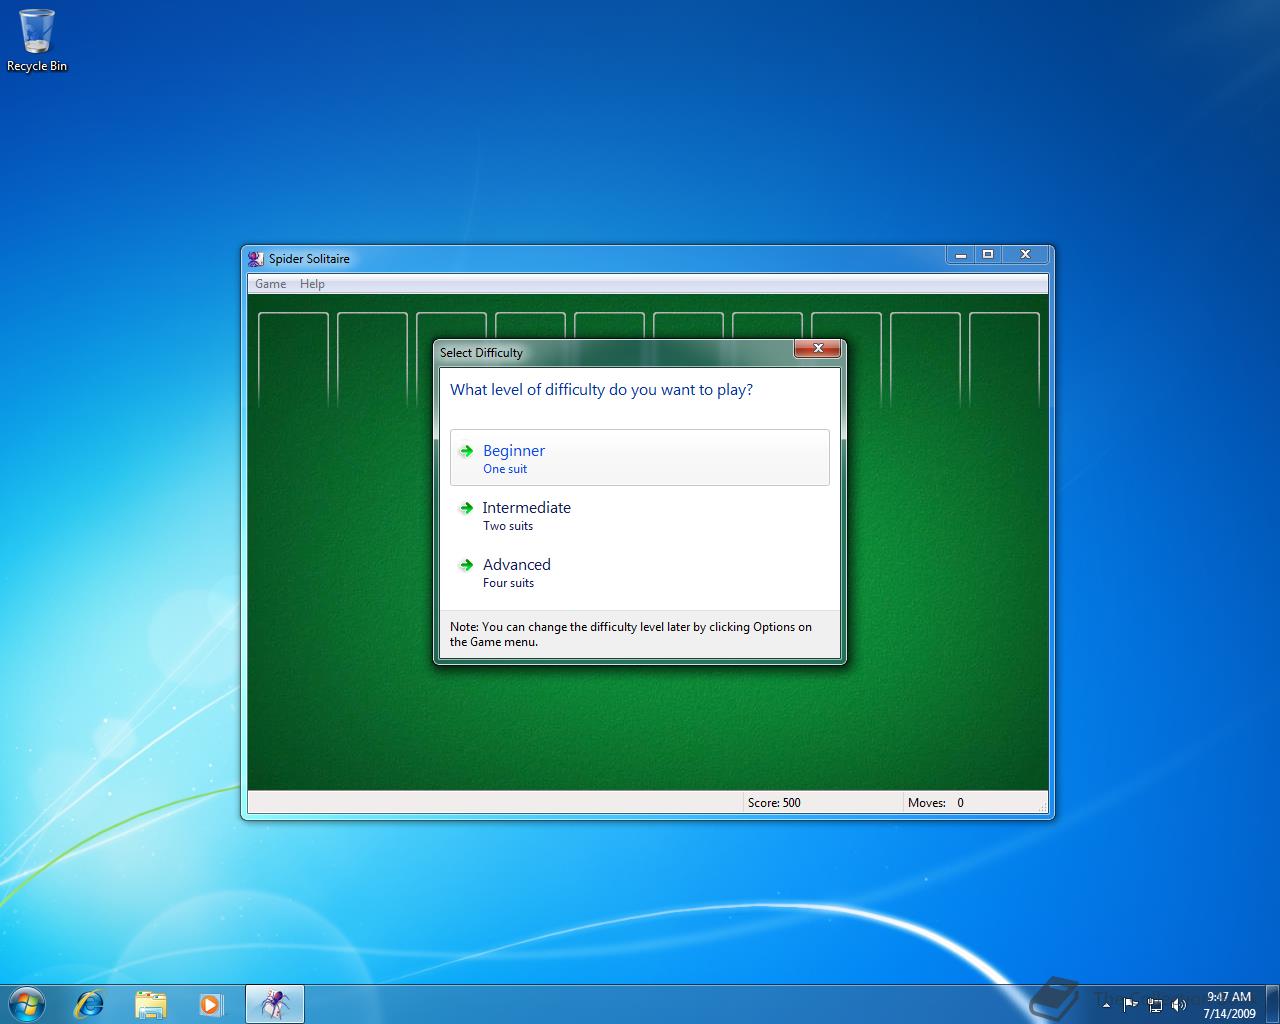
Task: Click the Moves: 0 status text
Action: click(936, 803)
